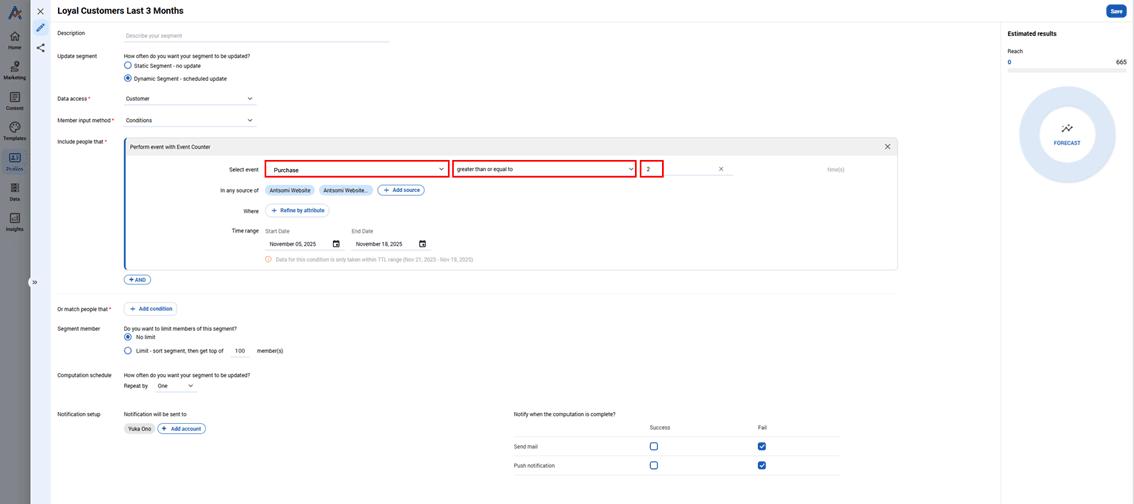Click the TTL range info warning icon
The width and height of the screenshot is (1134, 504).
click(x=268, y=259)
